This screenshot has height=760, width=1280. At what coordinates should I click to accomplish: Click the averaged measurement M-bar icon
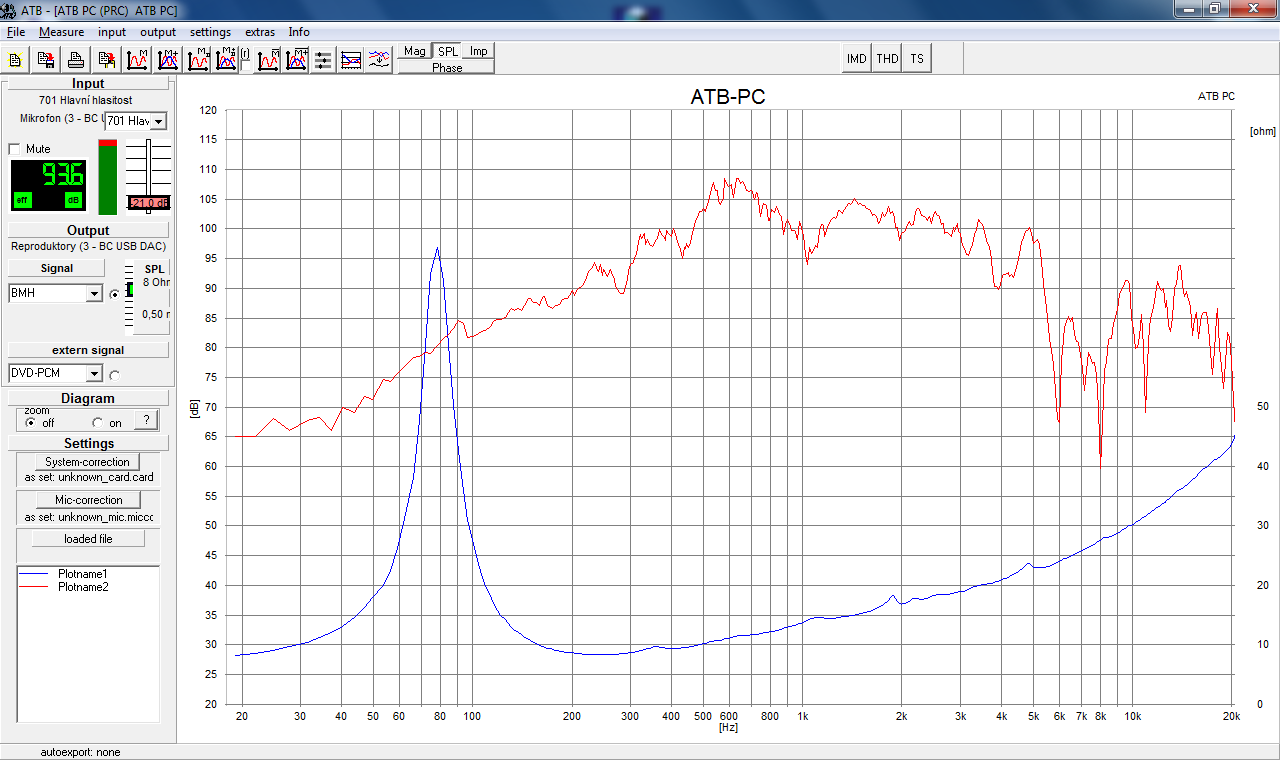coord(268,60)
